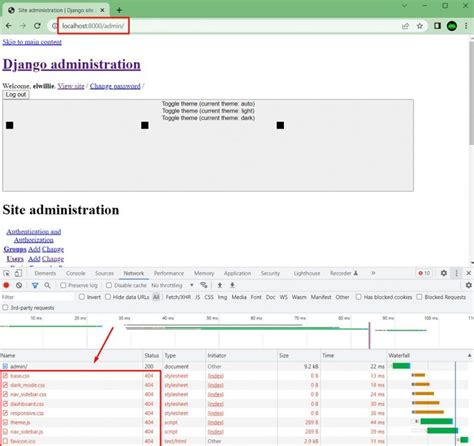The height and width of the screenshot is (446, 474).
Task: Check the Disable cache option
Action: (109, 285)
